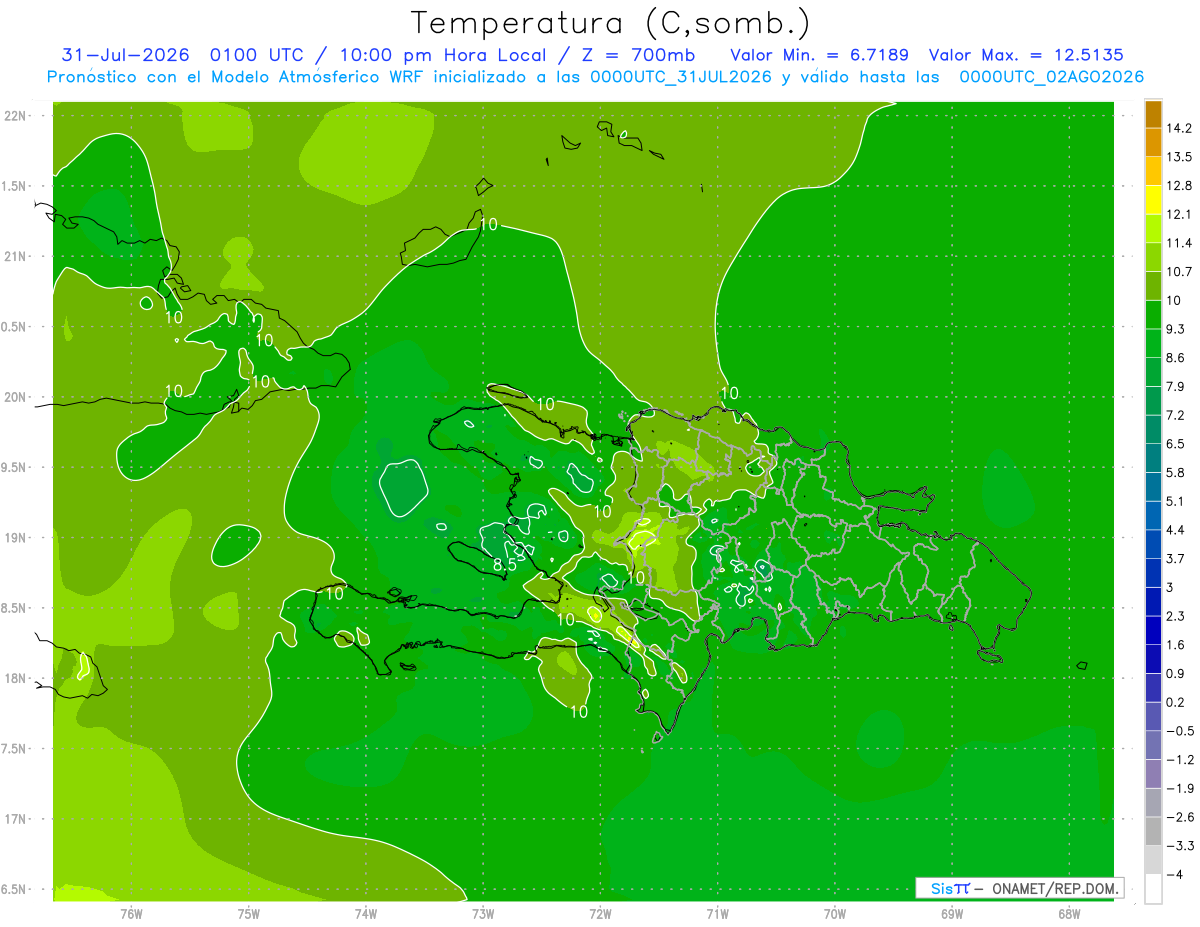Click the colorbar value '-1.2'
This screenshot has width=1200, height=927.
point(1179,759)
